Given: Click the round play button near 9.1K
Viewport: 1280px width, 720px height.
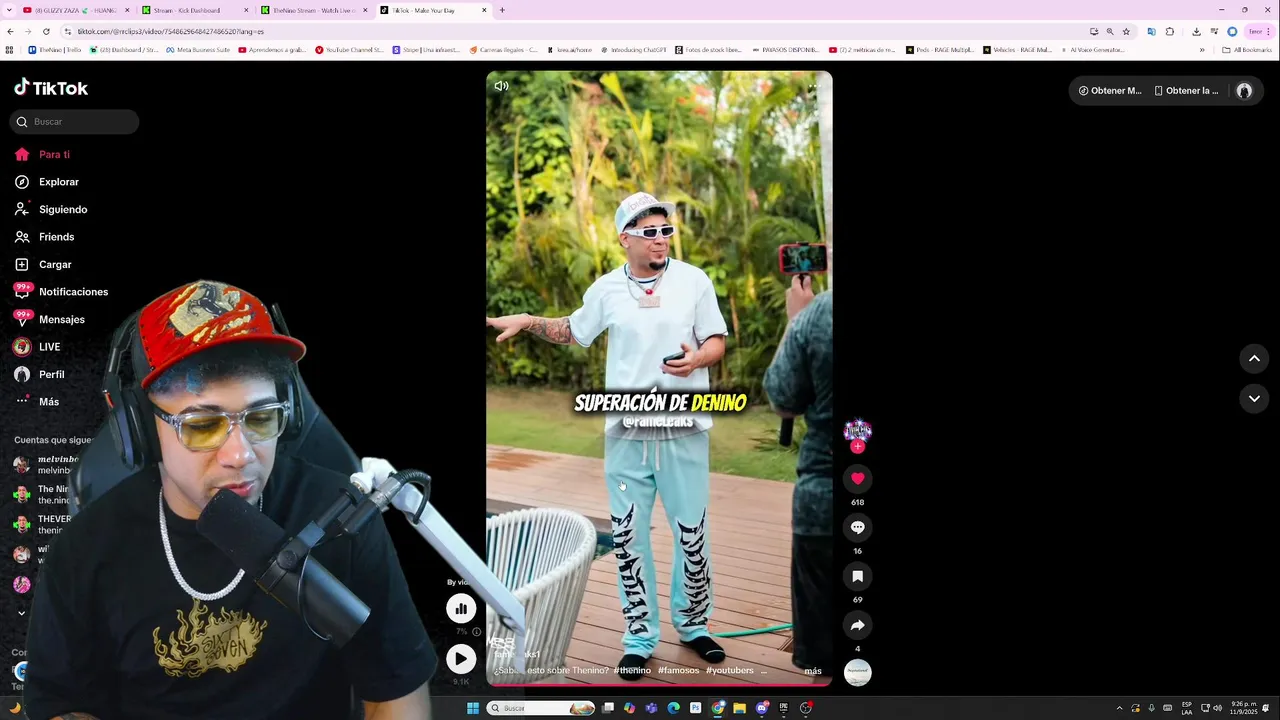Looking at the screenshot, I should point(461,658).
